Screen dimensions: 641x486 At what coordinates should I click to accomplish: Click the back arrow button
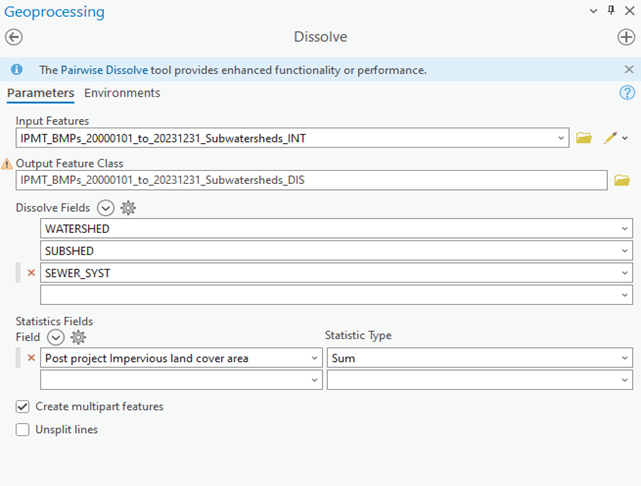(x=14, y=37)
